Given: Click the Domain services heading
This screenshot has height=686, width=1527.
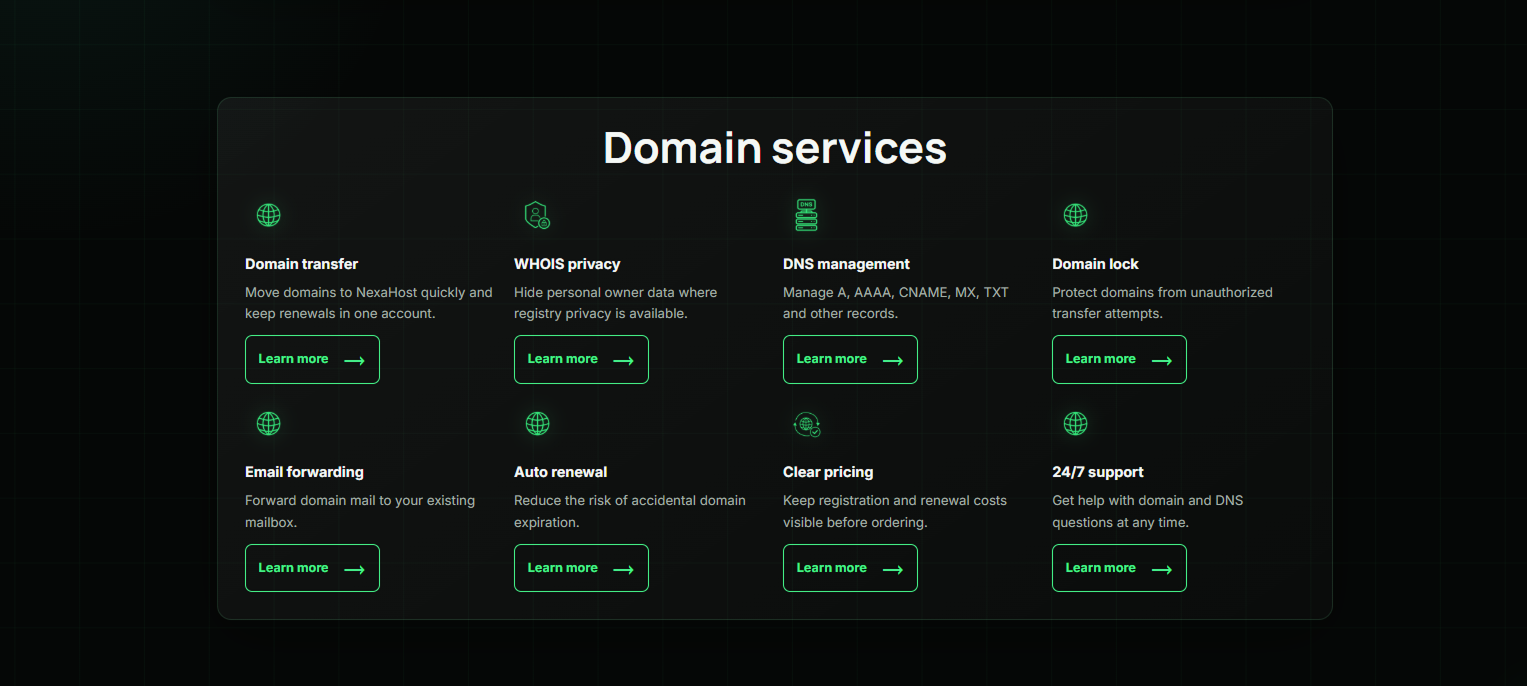Looking at the screenshot, I should click(775, 147).
